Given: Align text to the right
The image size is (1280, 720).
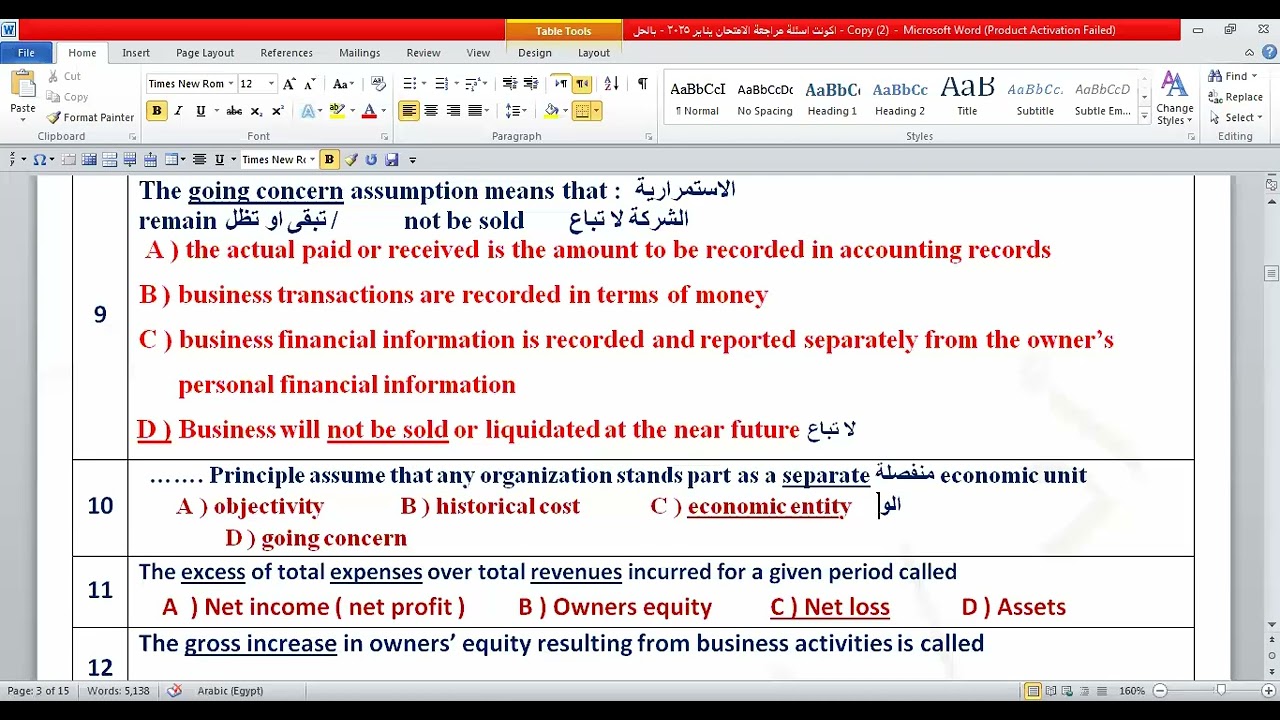Looking at the screenshot, I should pyautogui.click(x=453, y=111).
